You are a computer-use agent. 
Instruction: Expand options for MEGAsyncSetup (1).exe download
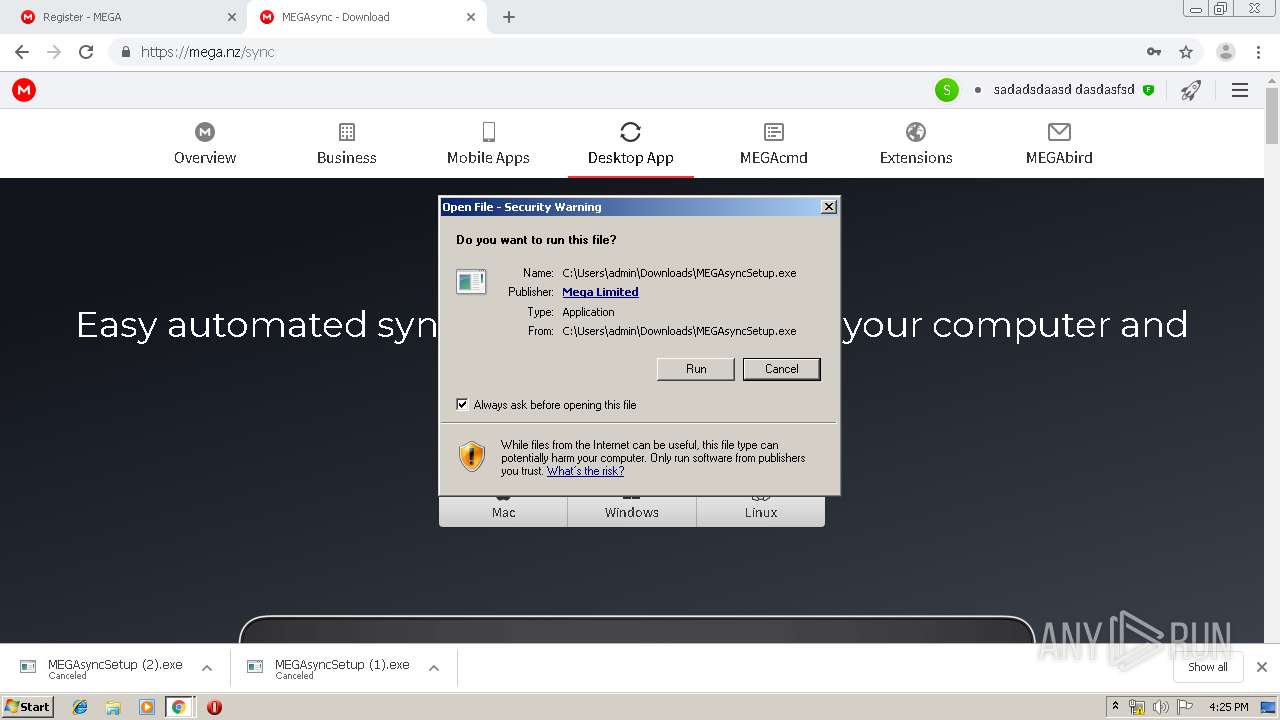434,668
